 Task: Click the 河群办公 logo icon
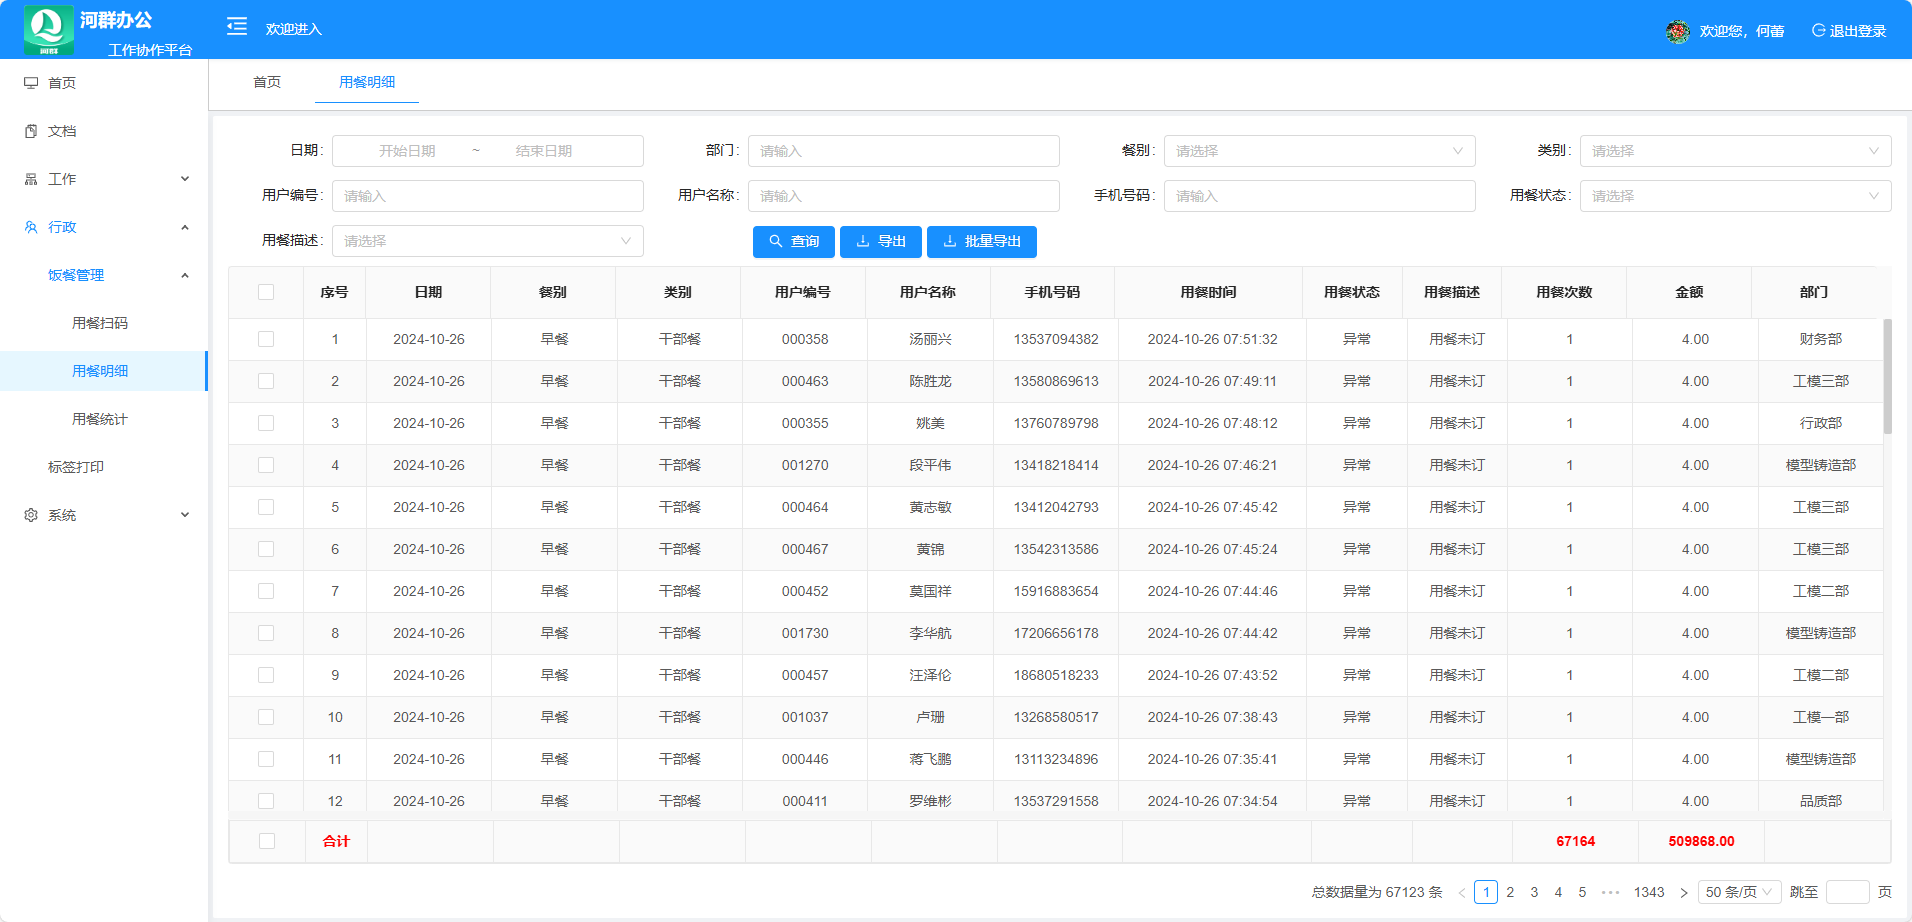tap(48, 29)
